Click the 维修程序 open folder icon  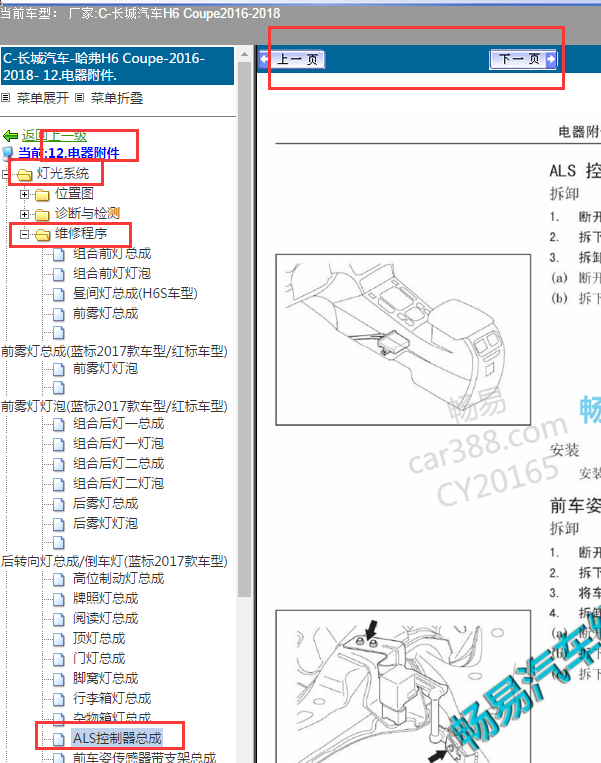point(42,235)
